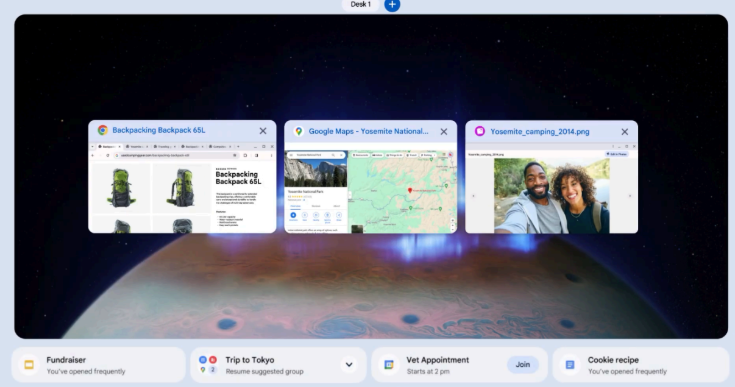Image resolution: width=735 pixels, height=387 pixels.
Task: Click the Calendar icon beside Vet Appointment
Action: coord(389,365)
